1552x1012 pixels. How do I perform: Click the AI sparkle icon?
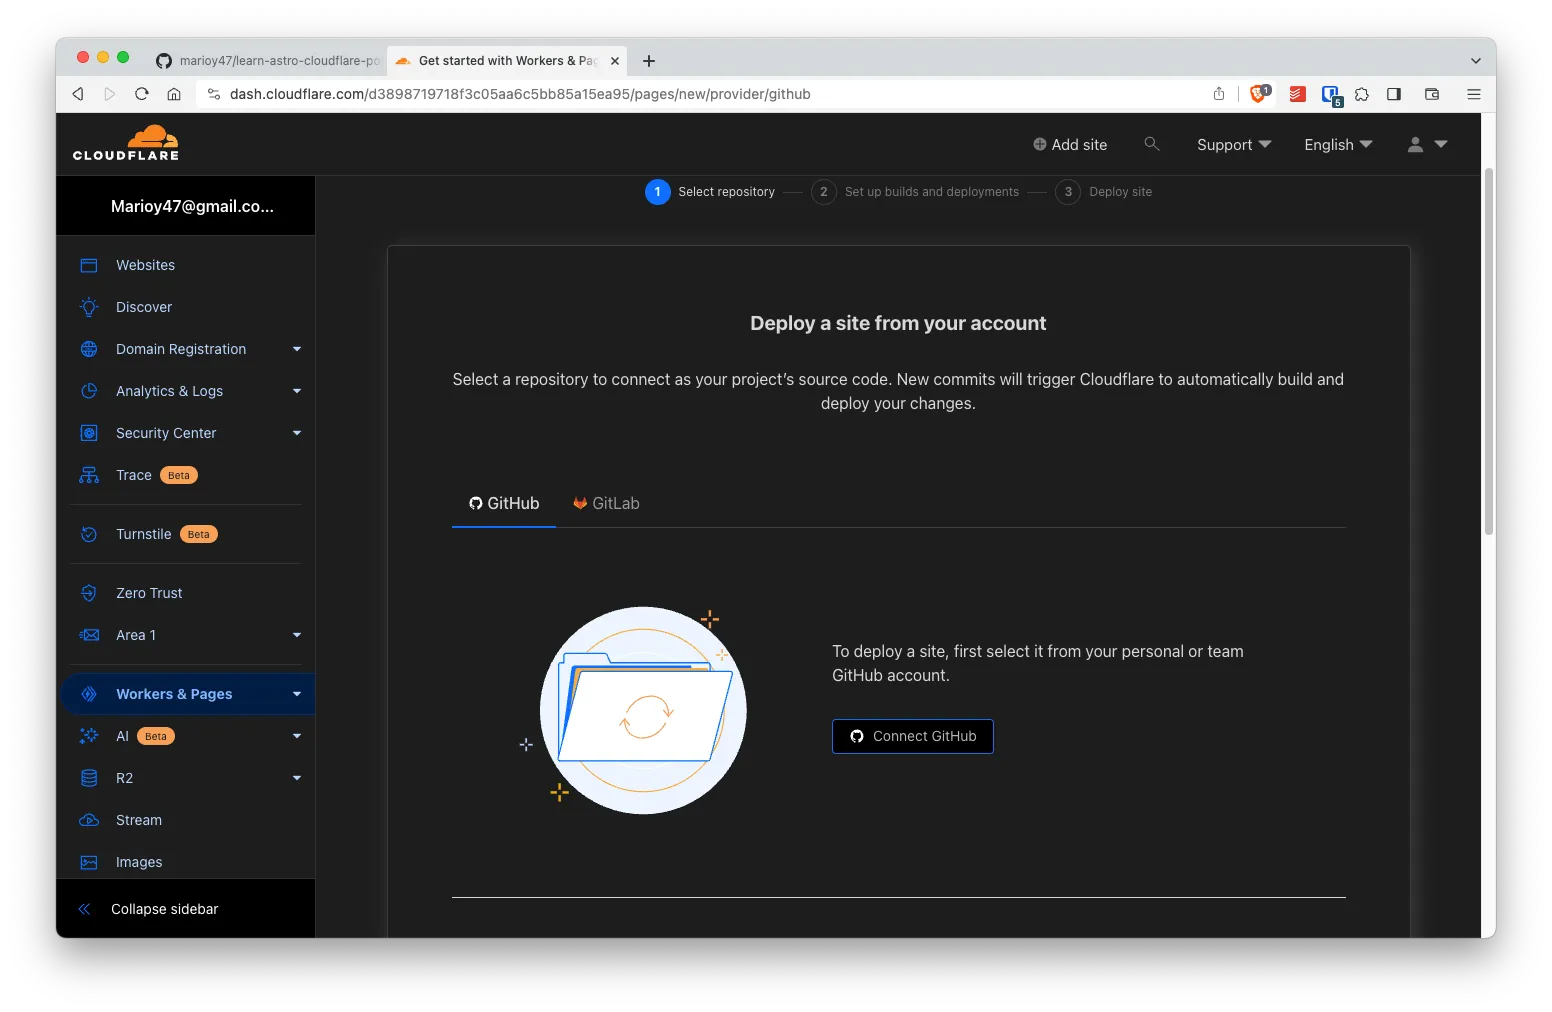point(89,736)
